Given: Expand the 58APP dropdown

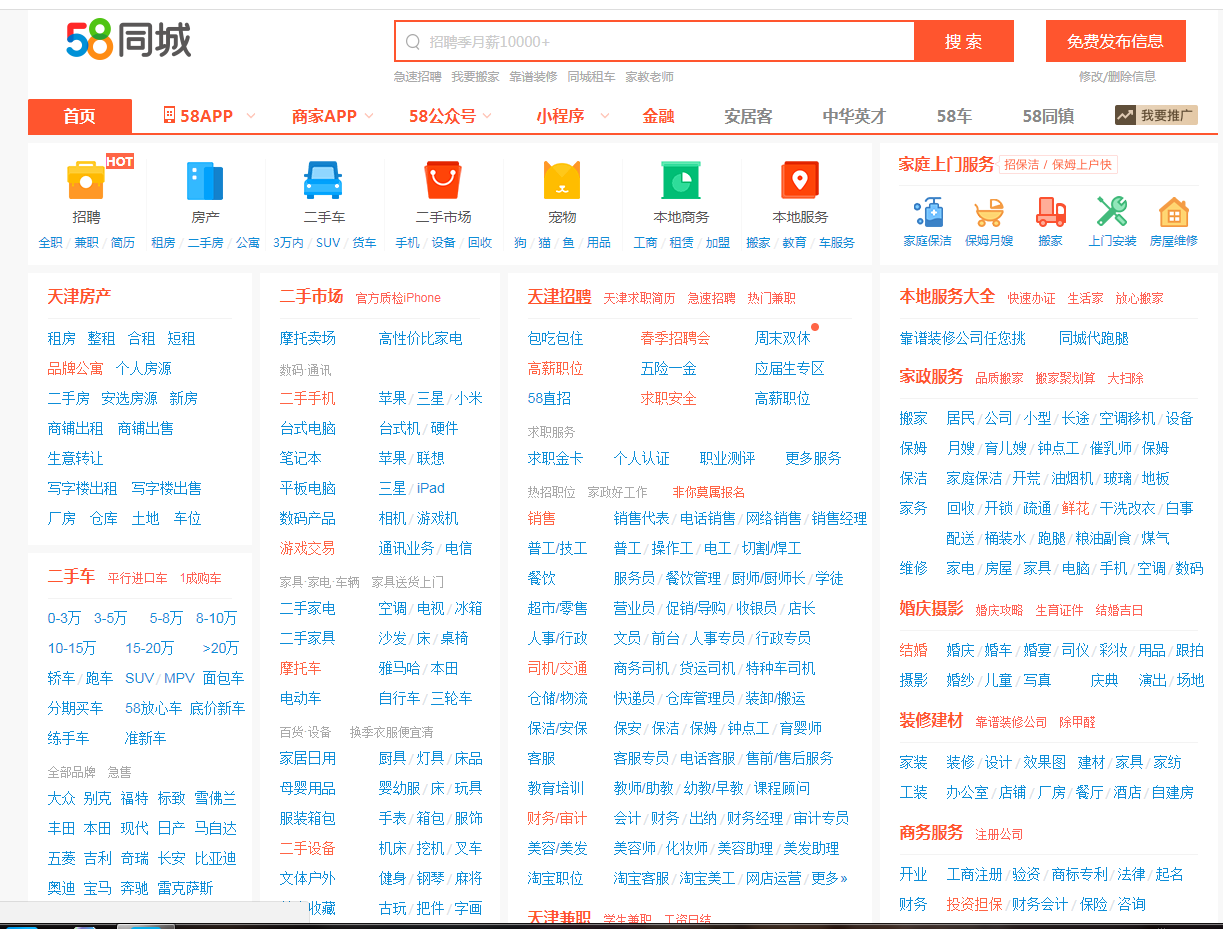Looking at the screenshot, I should (x=205, y=116).
